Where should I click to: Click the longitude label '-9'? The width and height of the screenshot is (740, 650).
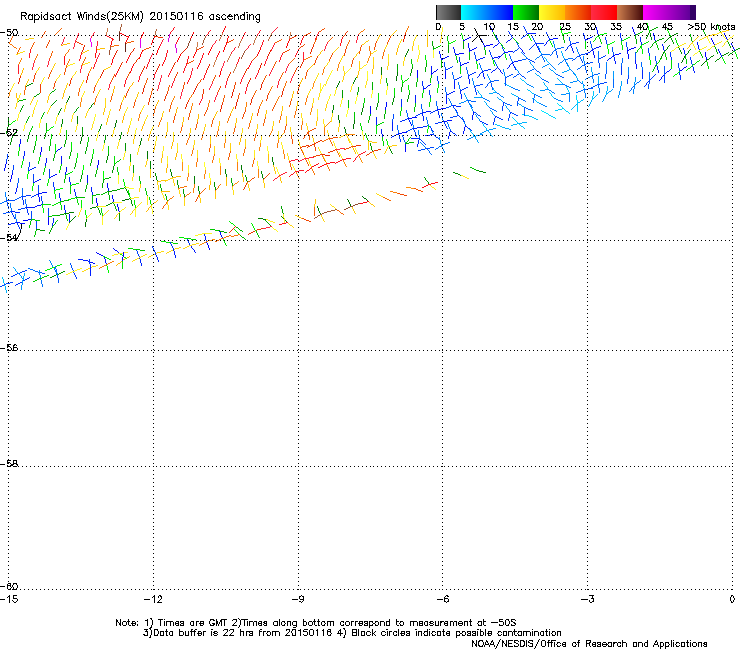click(297, 599)
